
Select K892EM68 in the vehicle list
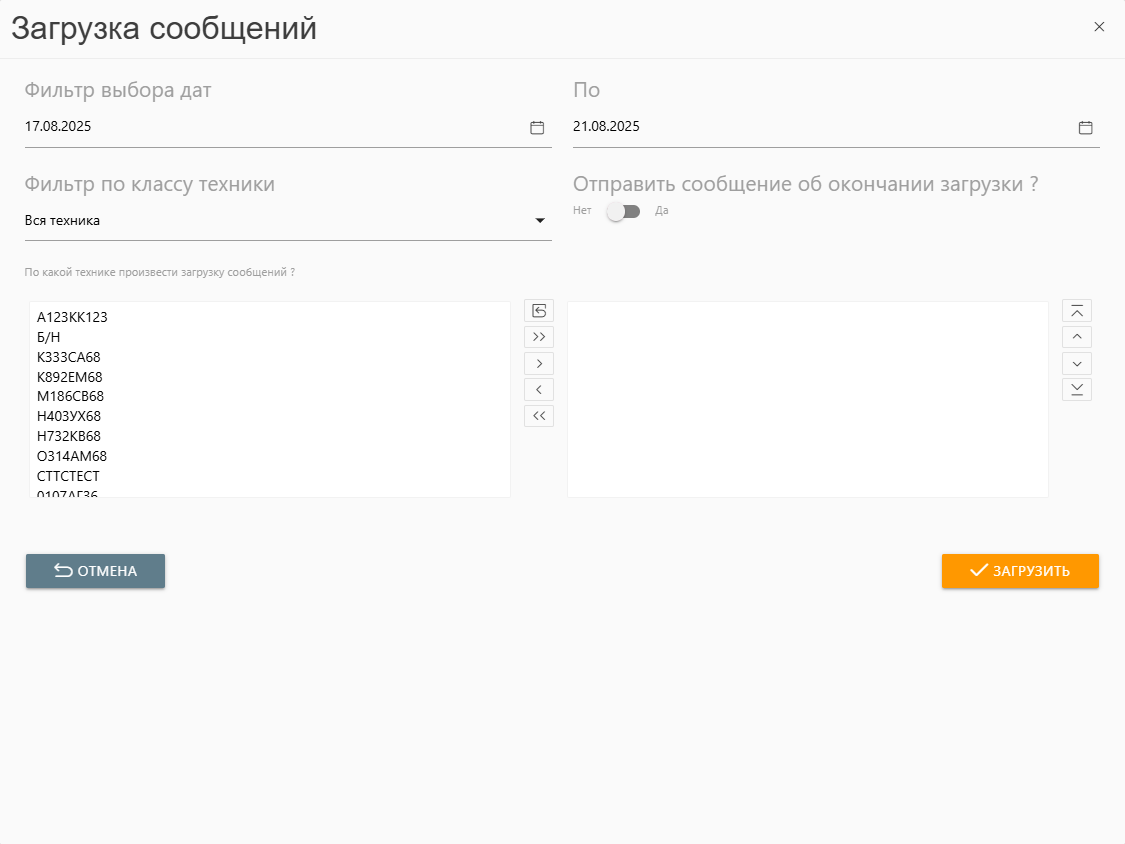tap(270, 378)
